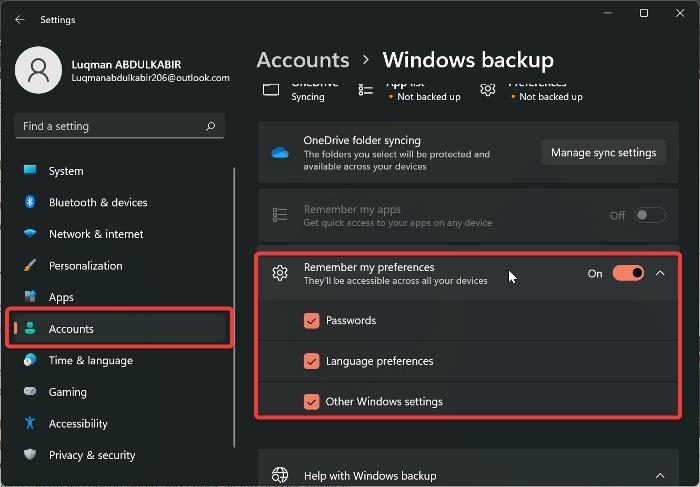Image resolution: width=700 pixels, height=487 pixels.
Task: Open Network & internet category
Action: pos(121,234)
